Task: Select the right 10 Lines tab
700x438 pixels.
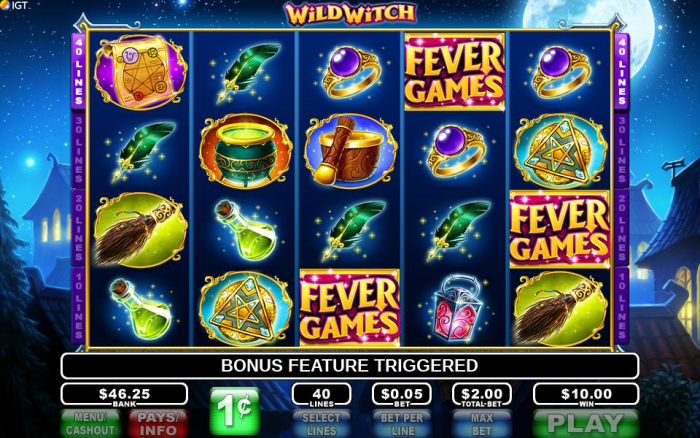Action: coord(621,306)
